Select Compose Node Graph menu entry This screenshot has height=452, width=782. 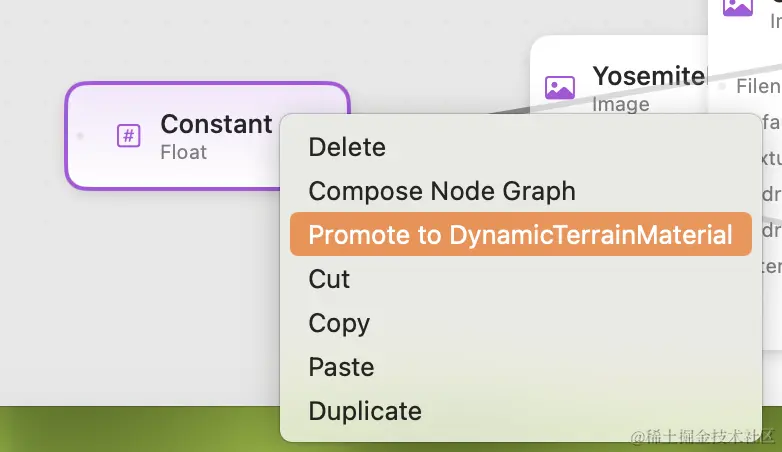pyautogui.click(x=442, y=191)
